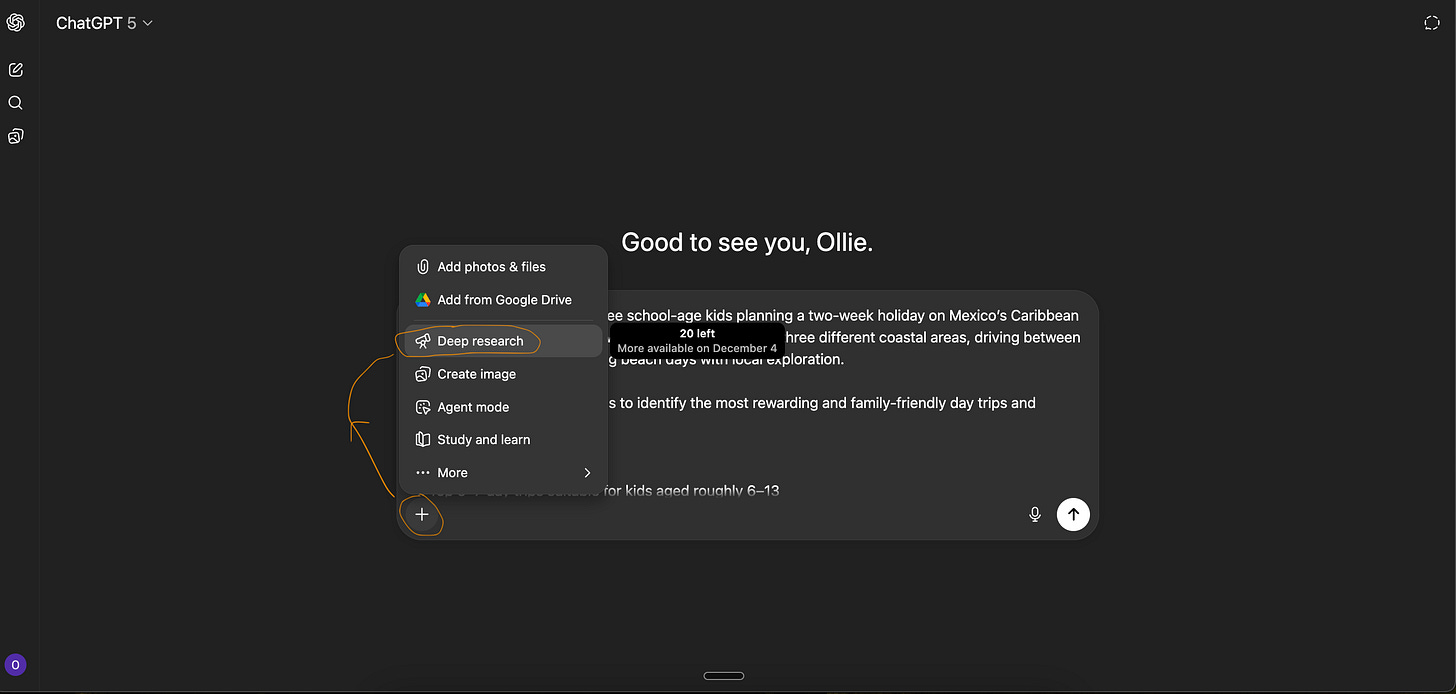This screenshot has width=1456, height=694.
Task: Expand the More submenu
Action: pos(503,473)
